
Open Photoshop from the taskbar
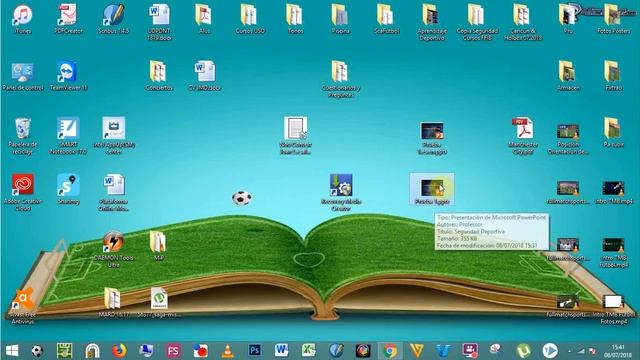point(254,351)
